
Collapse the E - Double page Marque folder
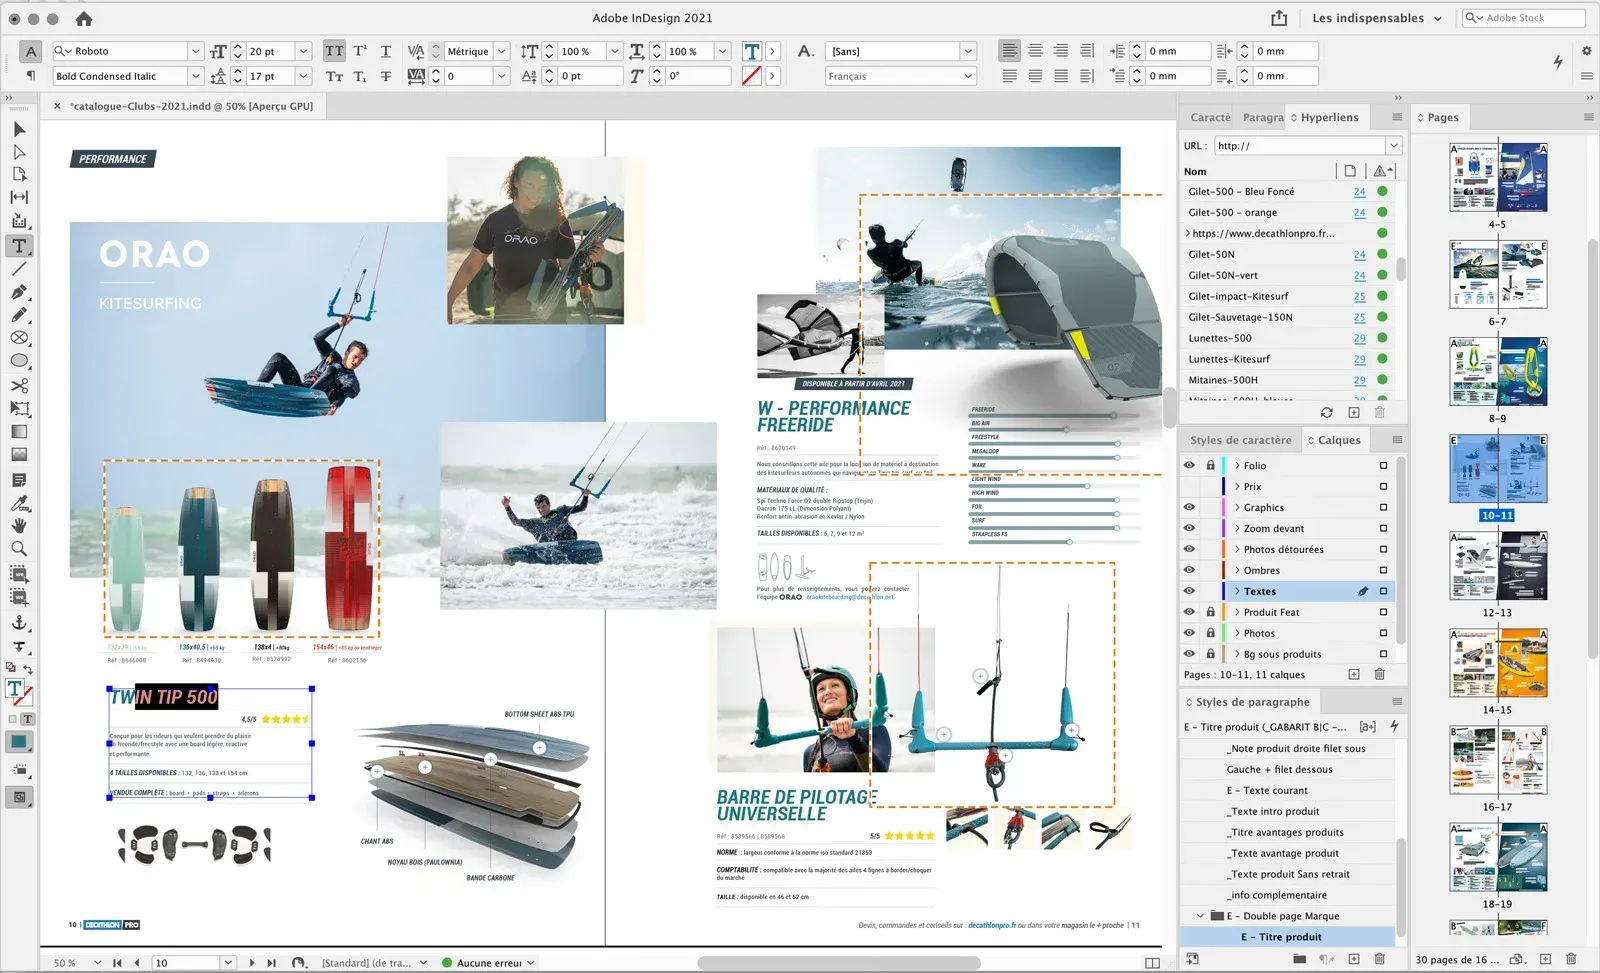[x=1200, y=916]
